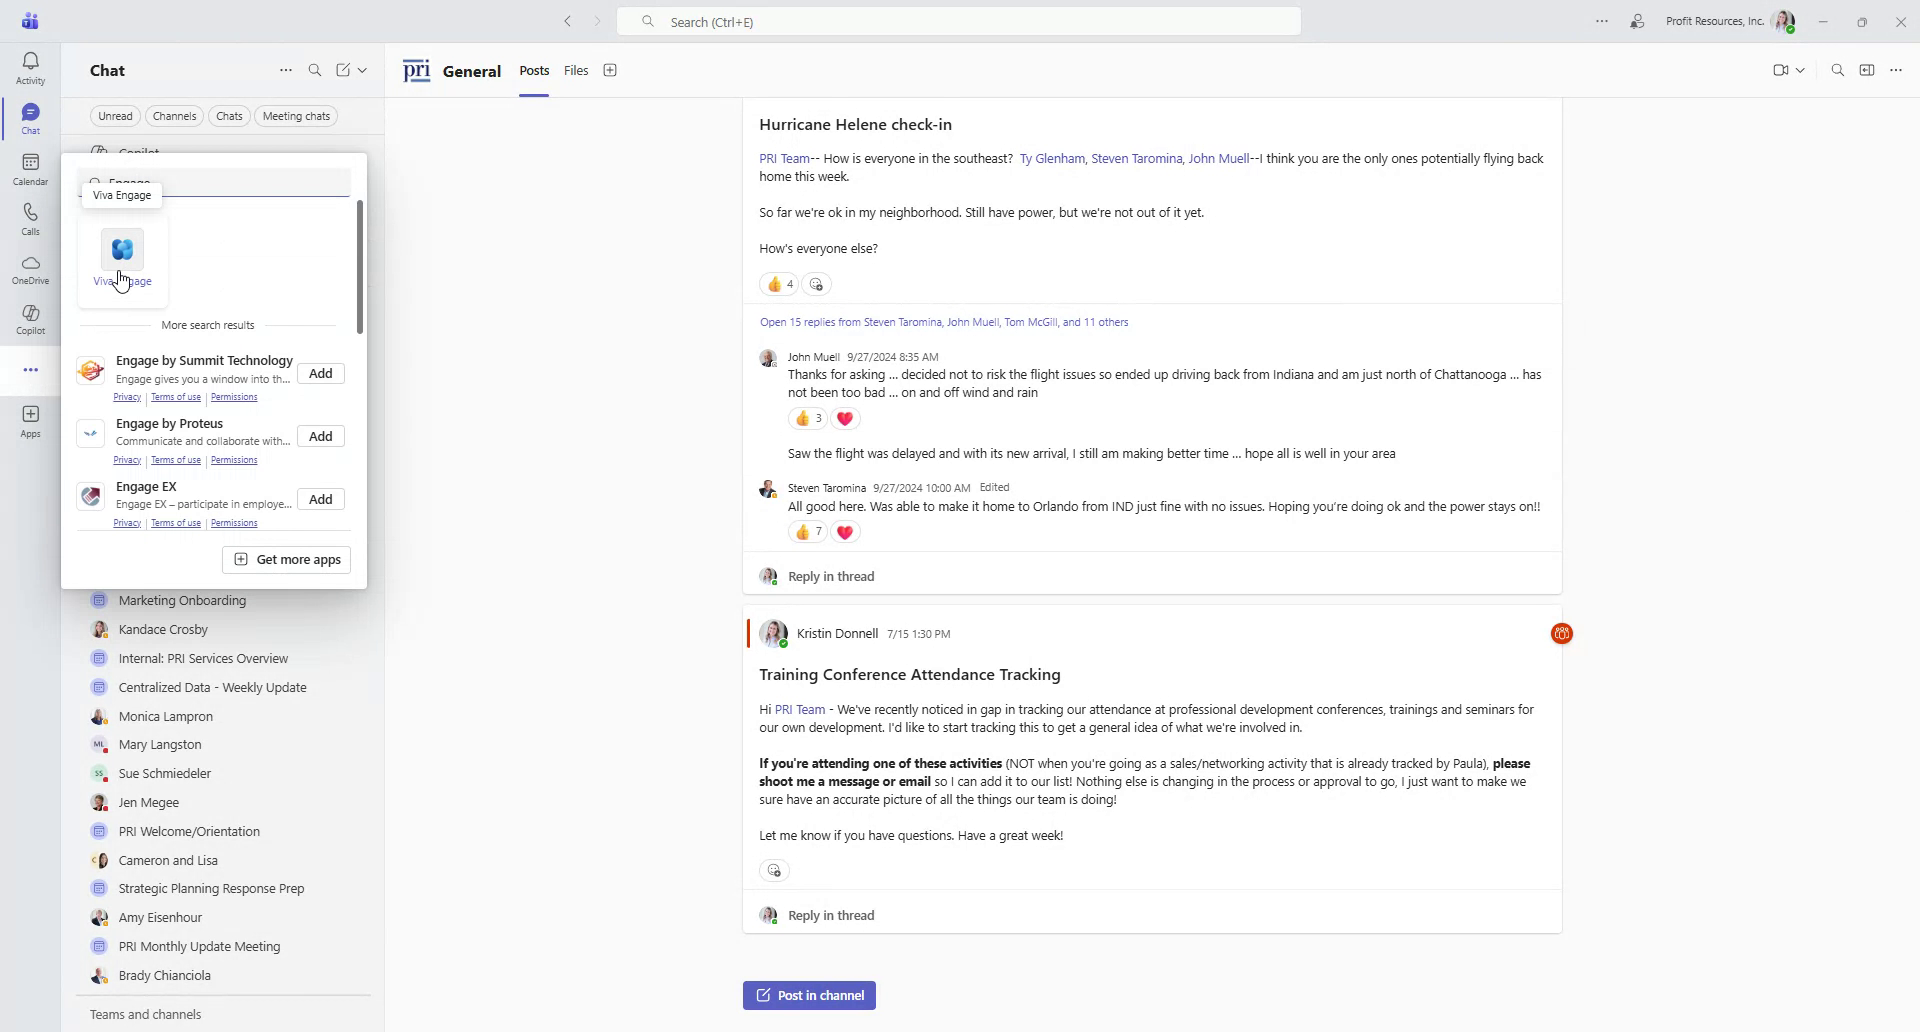1920x1032 pixels.
Task: Select the Viva Engage app icon
Action: pyautogui.click(x=122, y=250)
